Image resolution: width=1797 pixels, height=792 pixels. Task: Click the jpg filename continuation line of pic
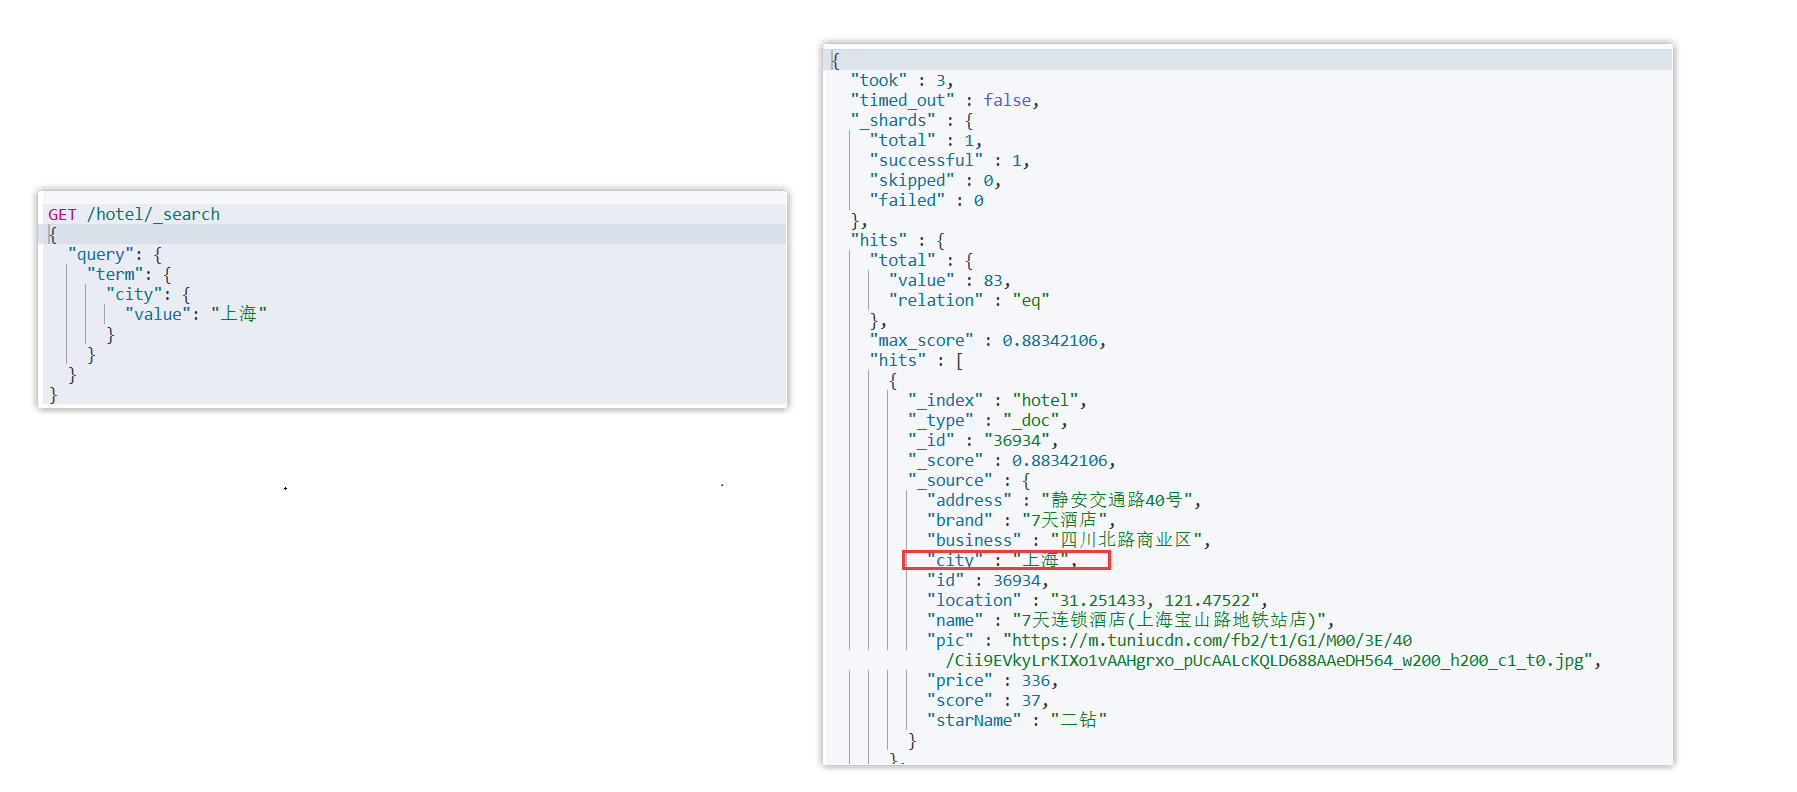click(1274, 660)
